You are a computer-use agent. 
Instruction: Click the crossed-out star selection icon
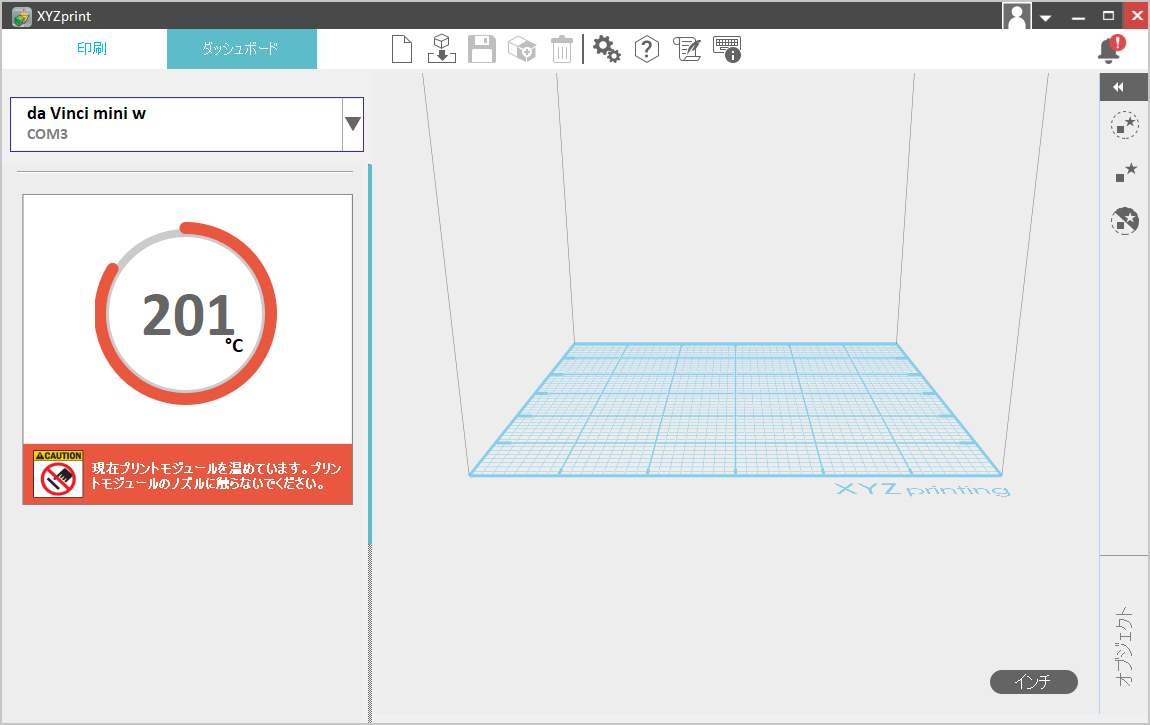[x=1125, y=221]
